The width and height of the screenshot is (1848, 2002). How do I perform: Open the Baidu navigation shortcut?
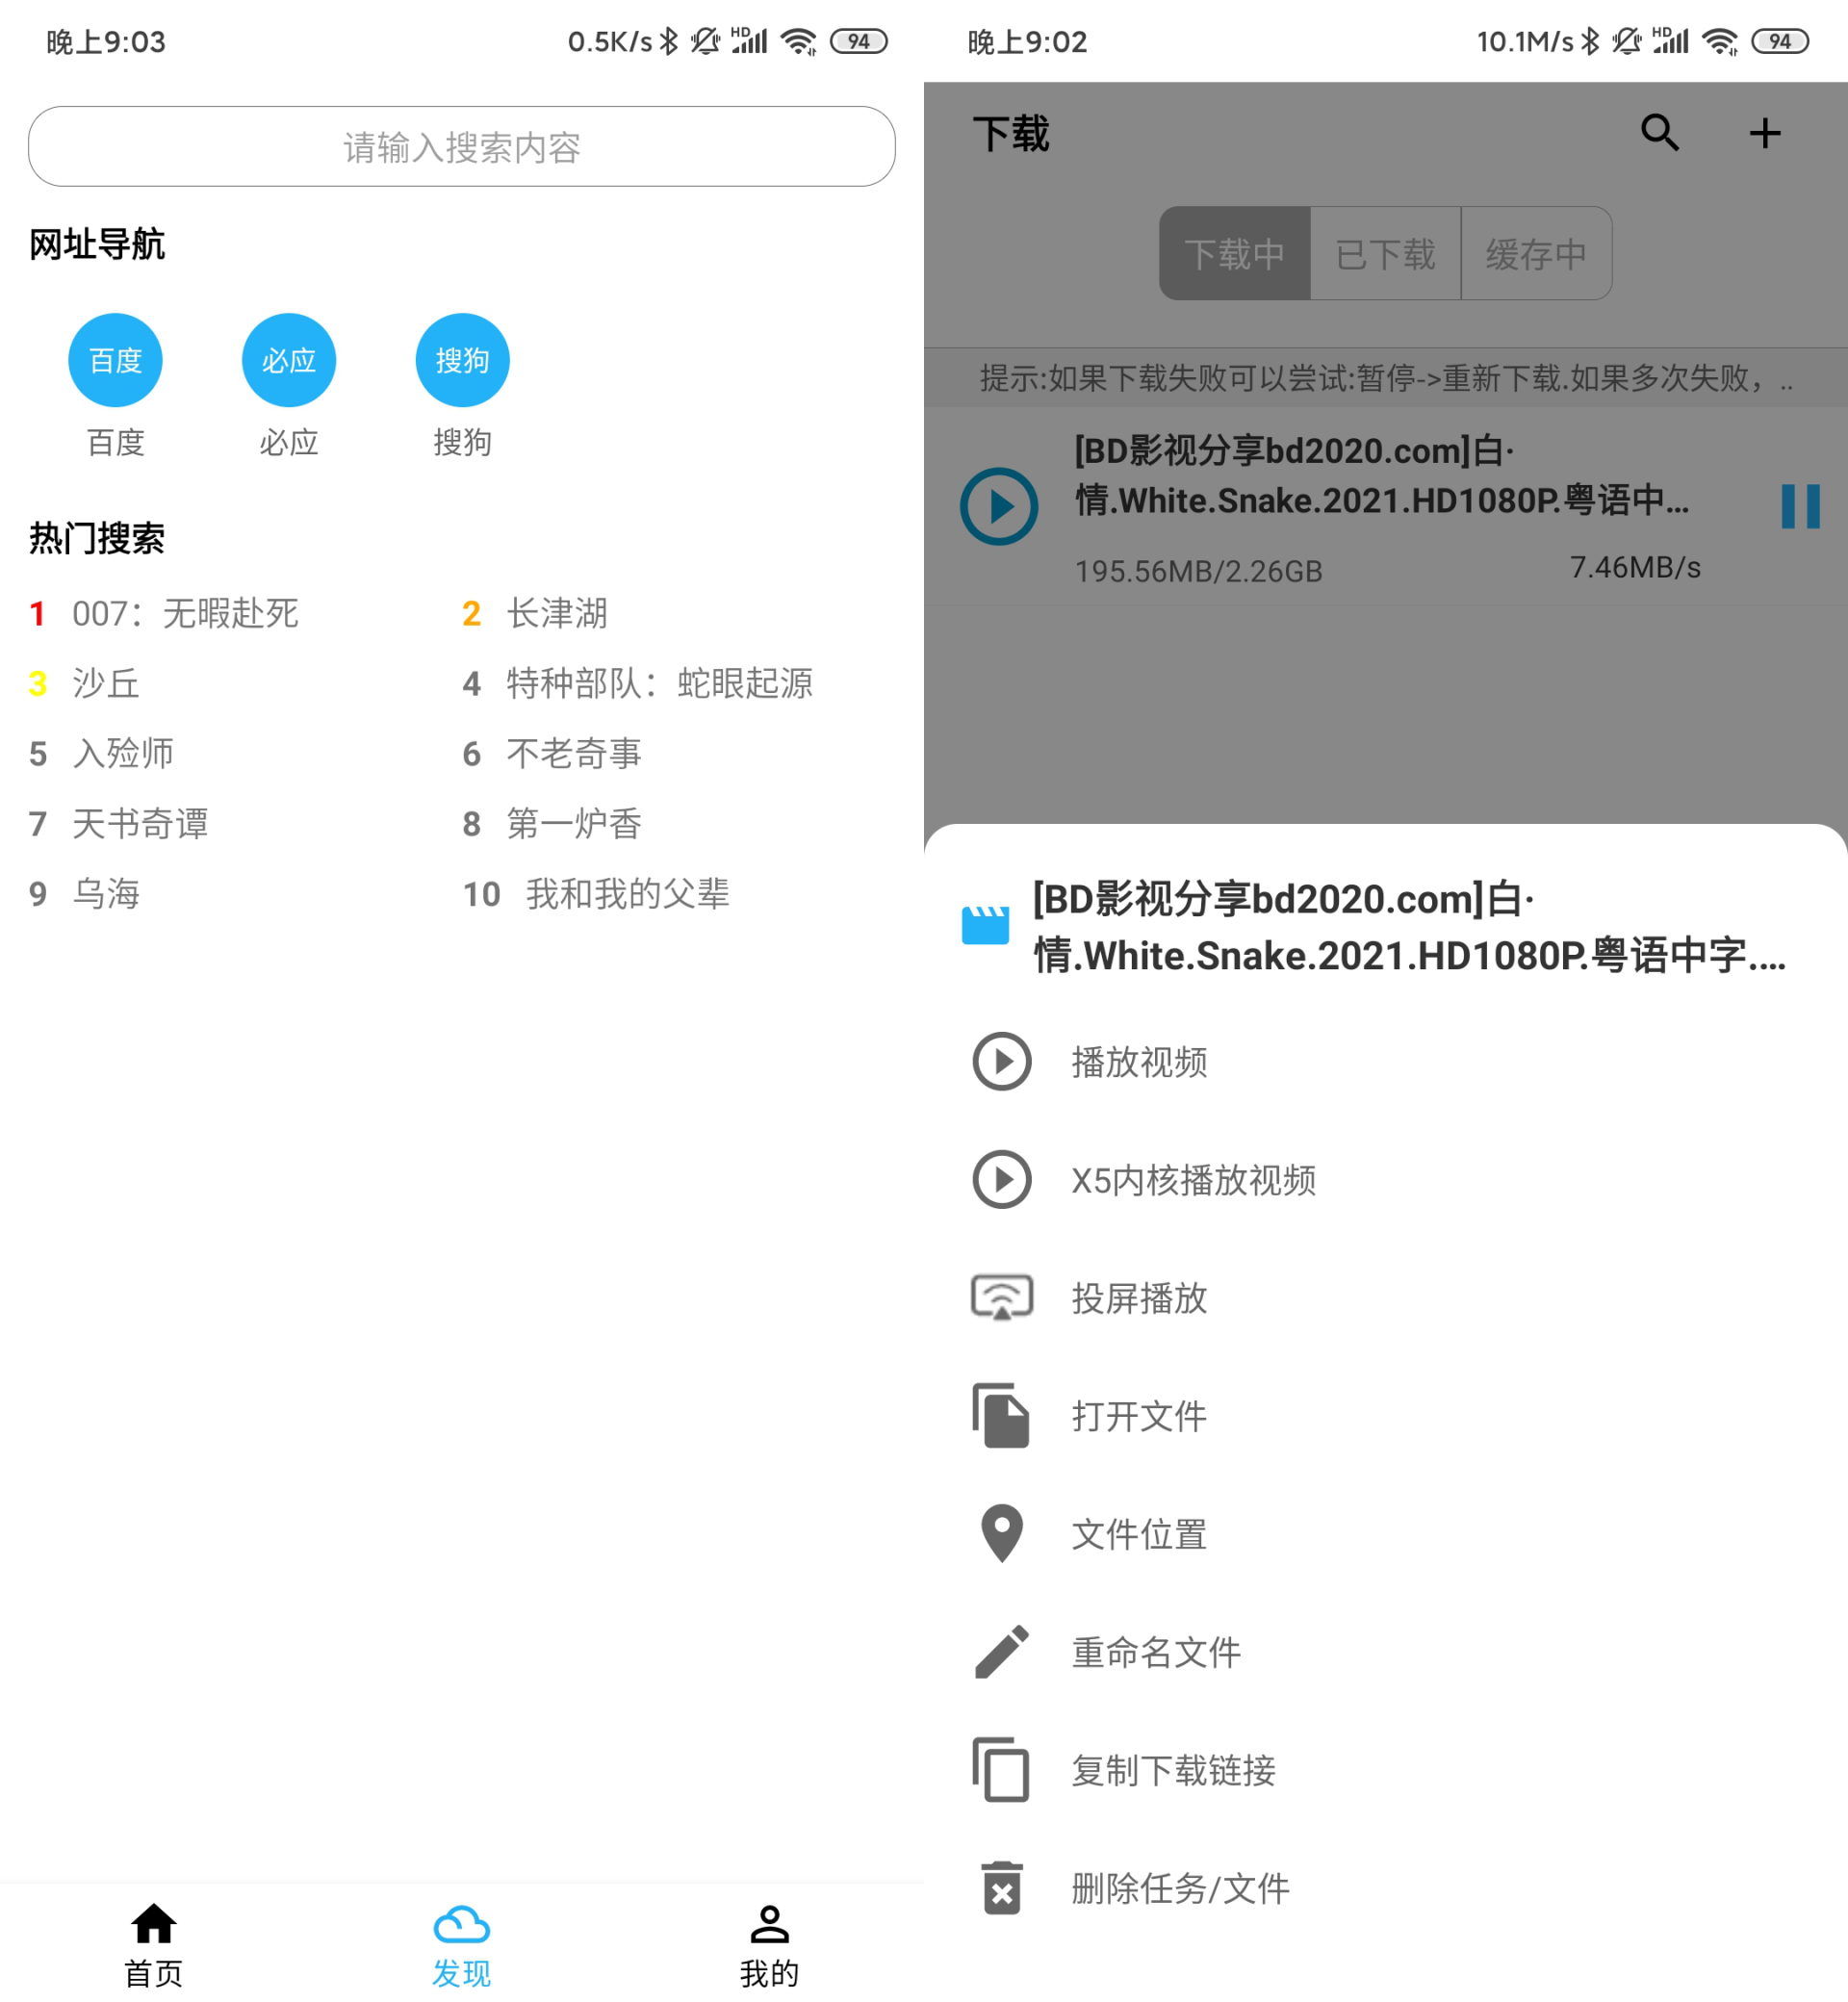[x=115, y=360]
